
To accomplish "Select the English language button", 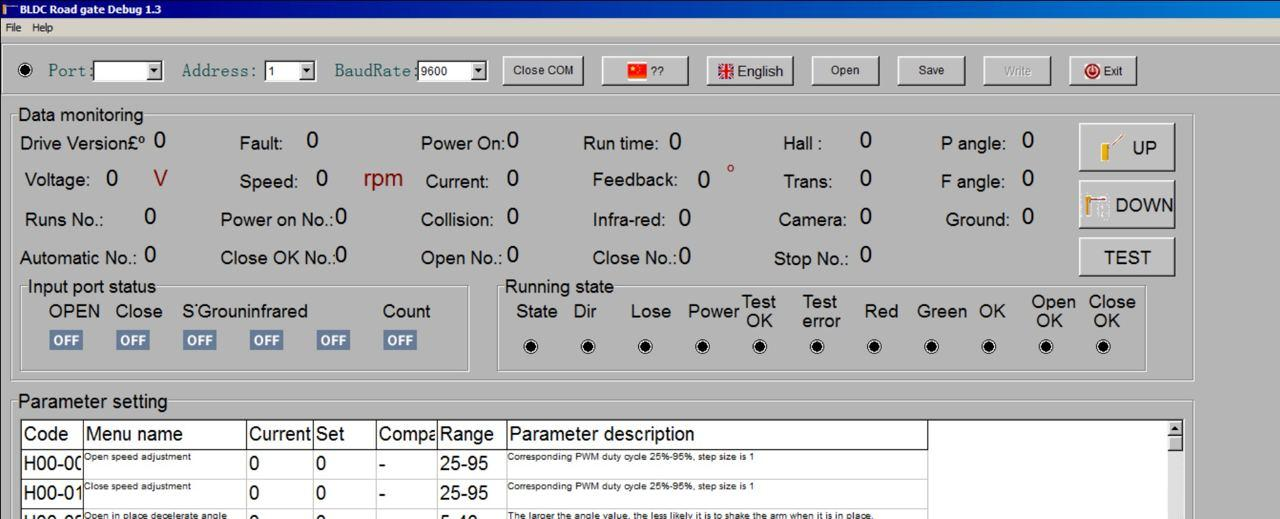I will point(750,71).
